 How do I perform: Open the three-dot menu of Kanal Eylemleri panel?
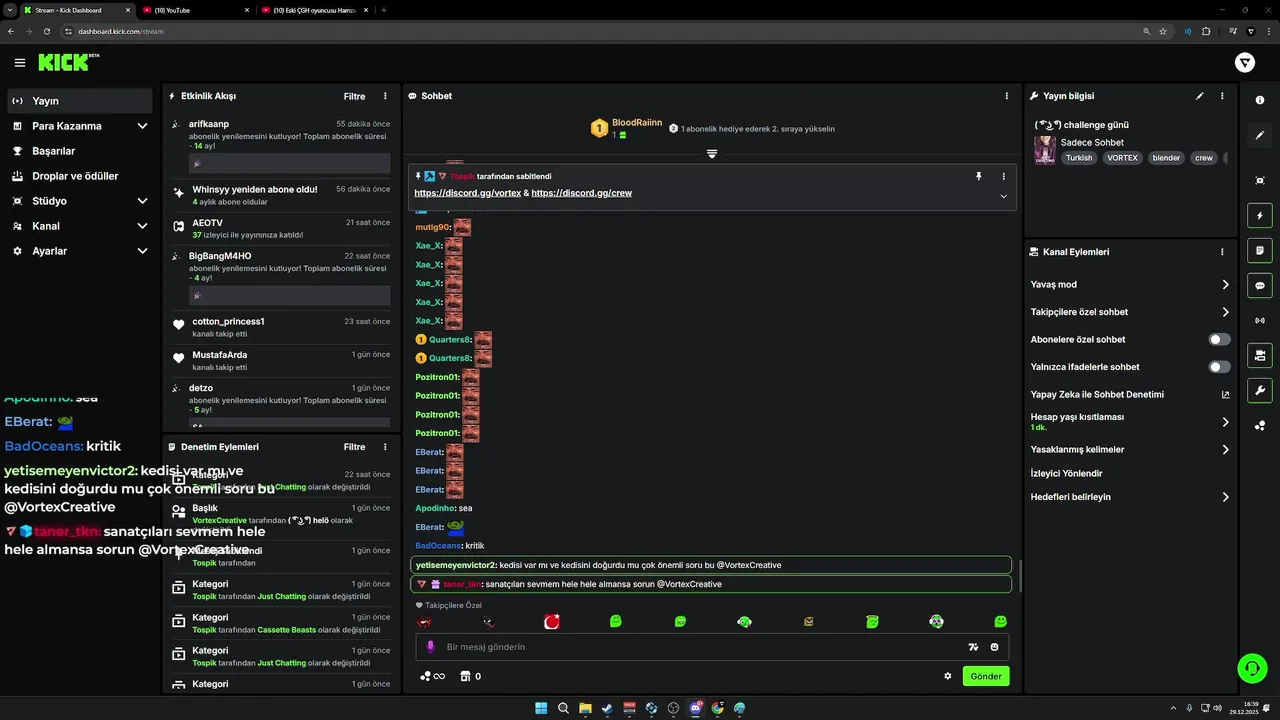(x=1222, y=252)
